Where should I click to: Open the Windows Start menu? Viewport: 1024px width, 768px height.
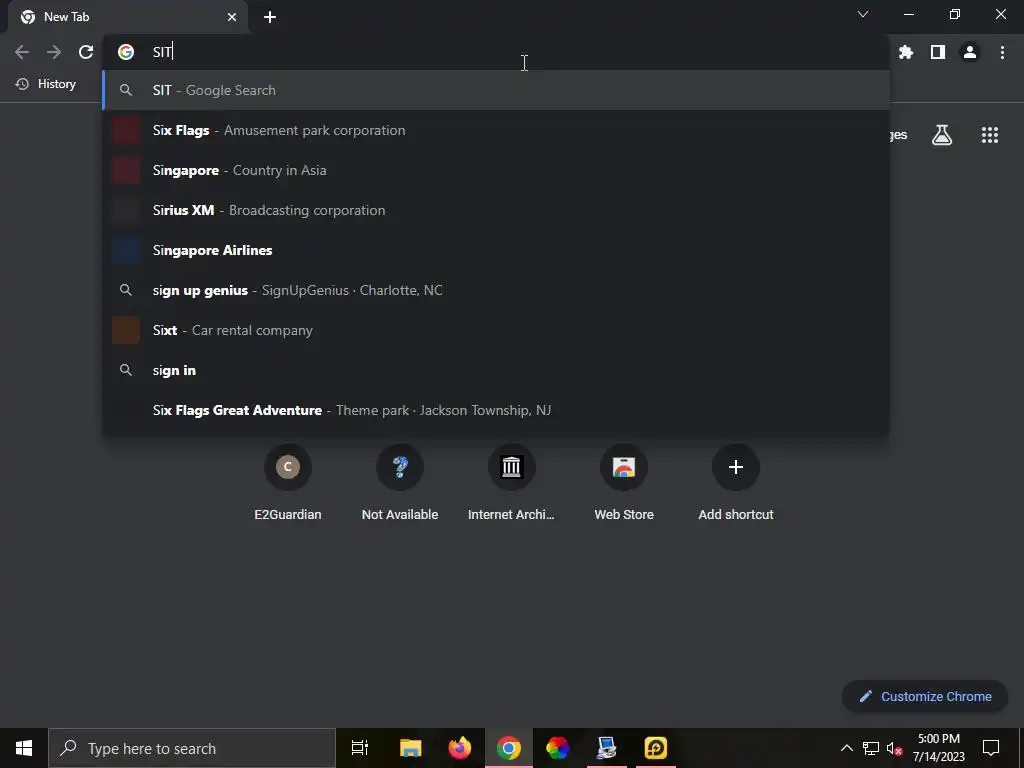pos(24,748)
